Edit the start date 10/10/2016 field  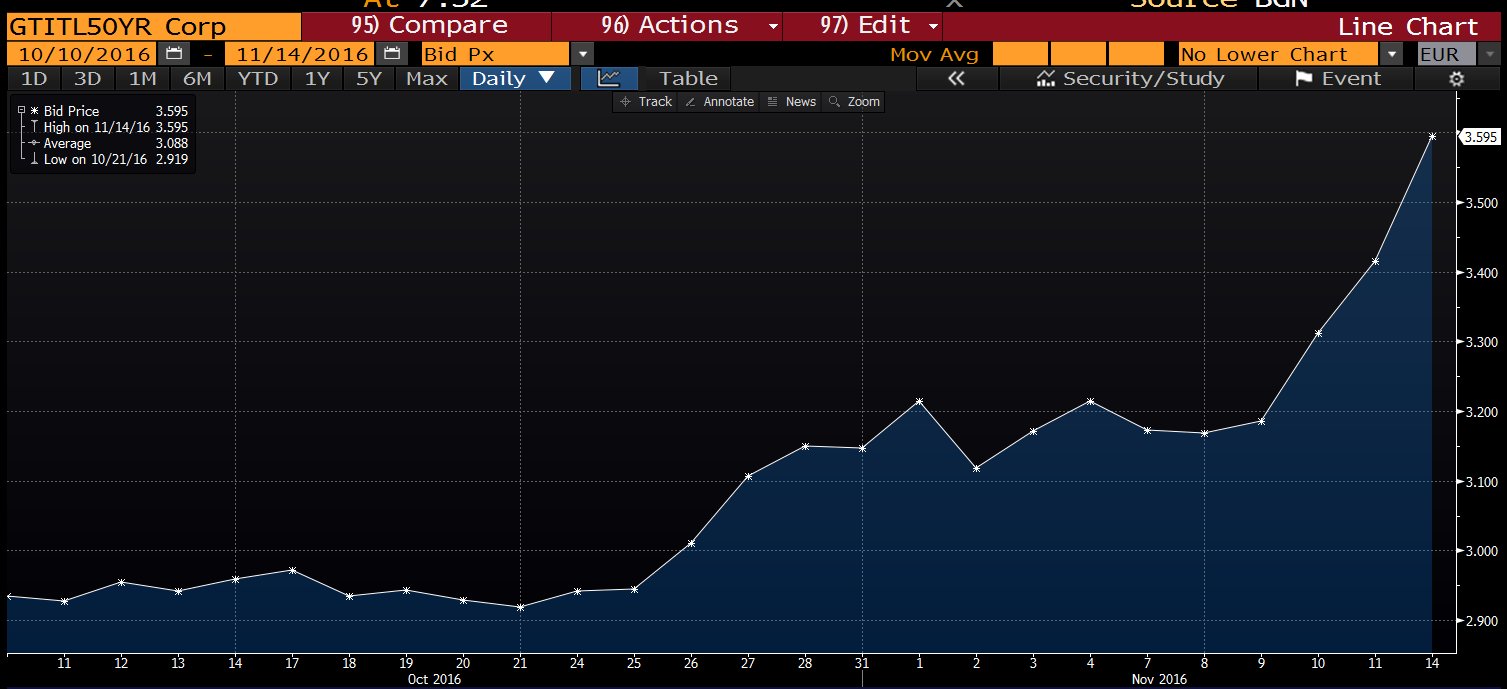click(x=80, y=54)
